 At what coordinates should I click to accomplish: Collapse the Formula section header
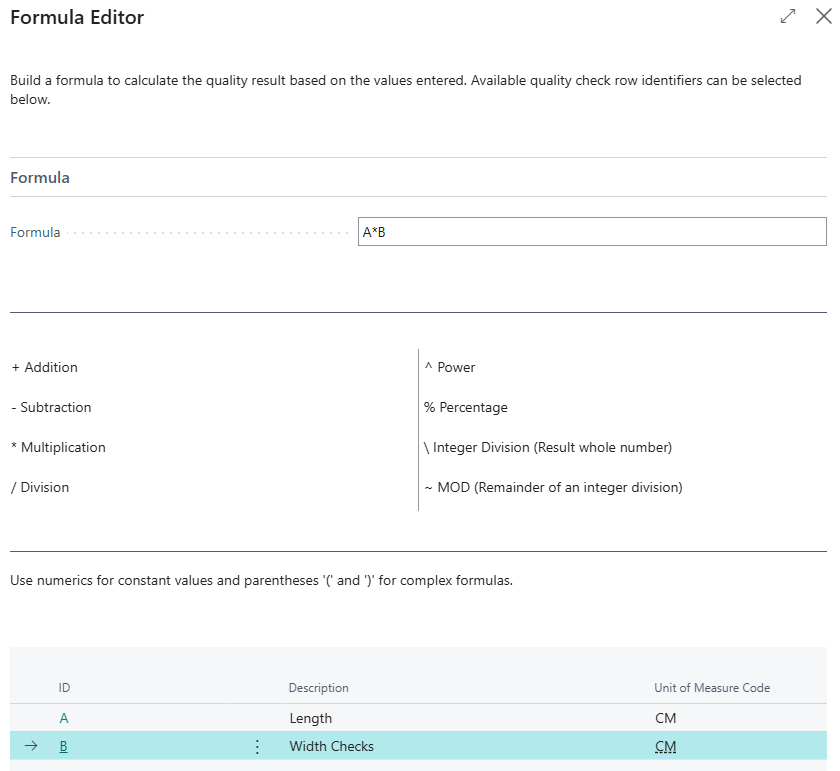(40, 177)
